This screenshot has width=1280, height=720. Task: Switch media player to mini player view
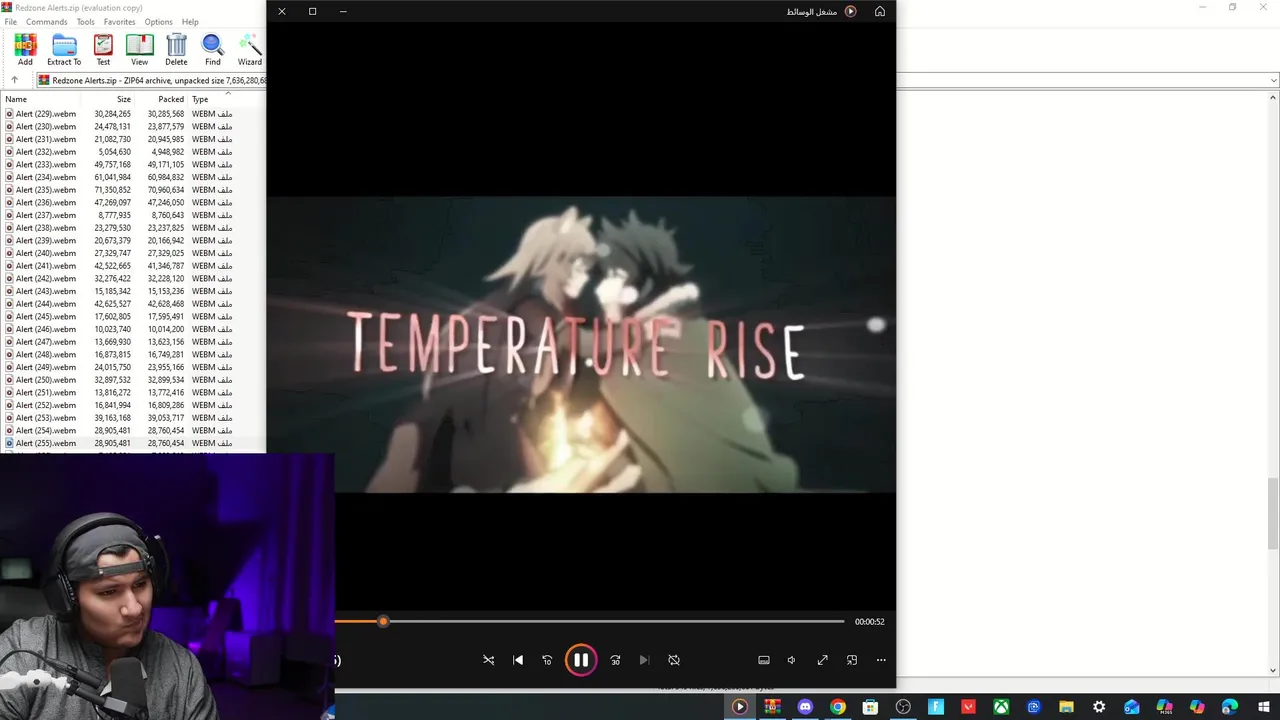point(852,660)
